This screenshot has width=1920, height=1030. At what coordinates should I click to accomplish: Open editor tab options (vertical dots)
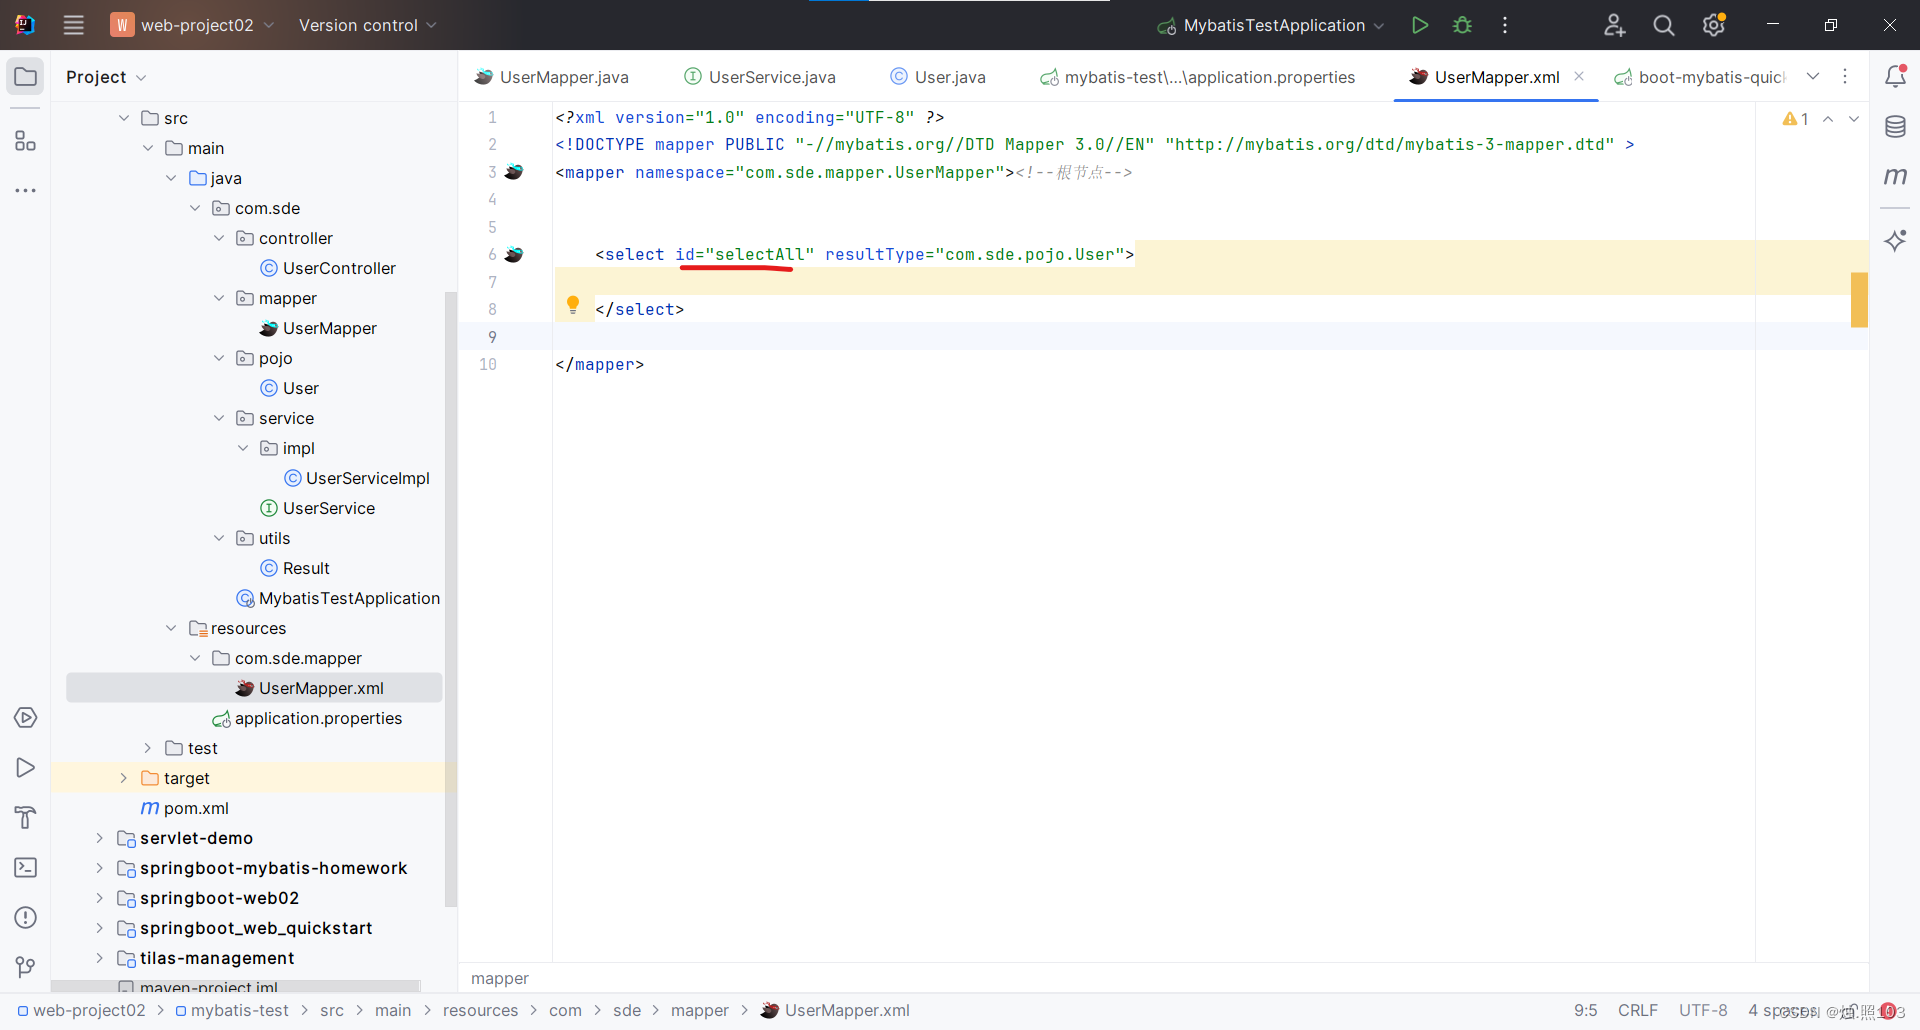pyautogui.click(x=1845, y=77)
